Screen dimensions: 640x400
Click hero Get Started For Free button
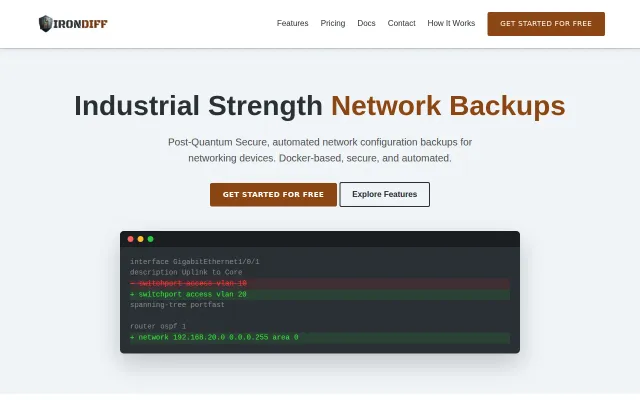[x=273, y=195]
